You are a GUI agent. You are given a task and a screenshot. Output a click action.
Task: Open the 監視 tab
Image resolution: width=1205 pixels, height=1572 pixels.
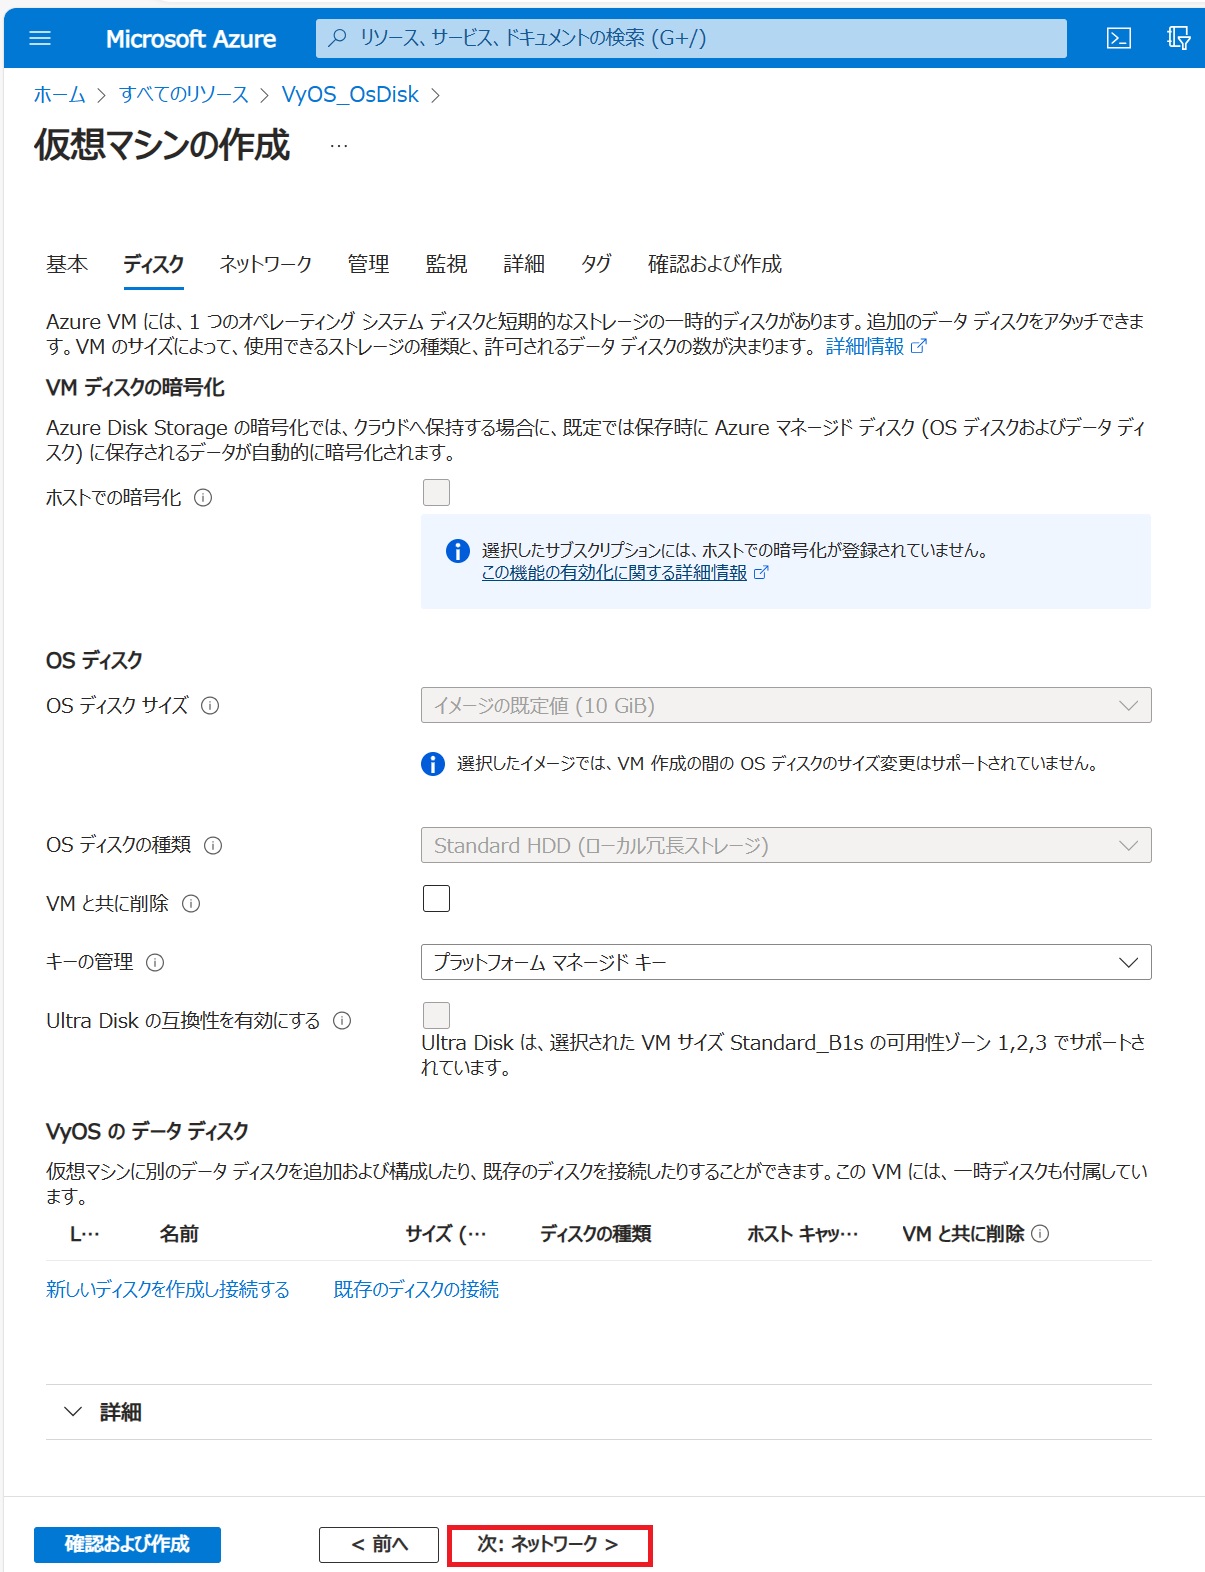click(446, 264)
